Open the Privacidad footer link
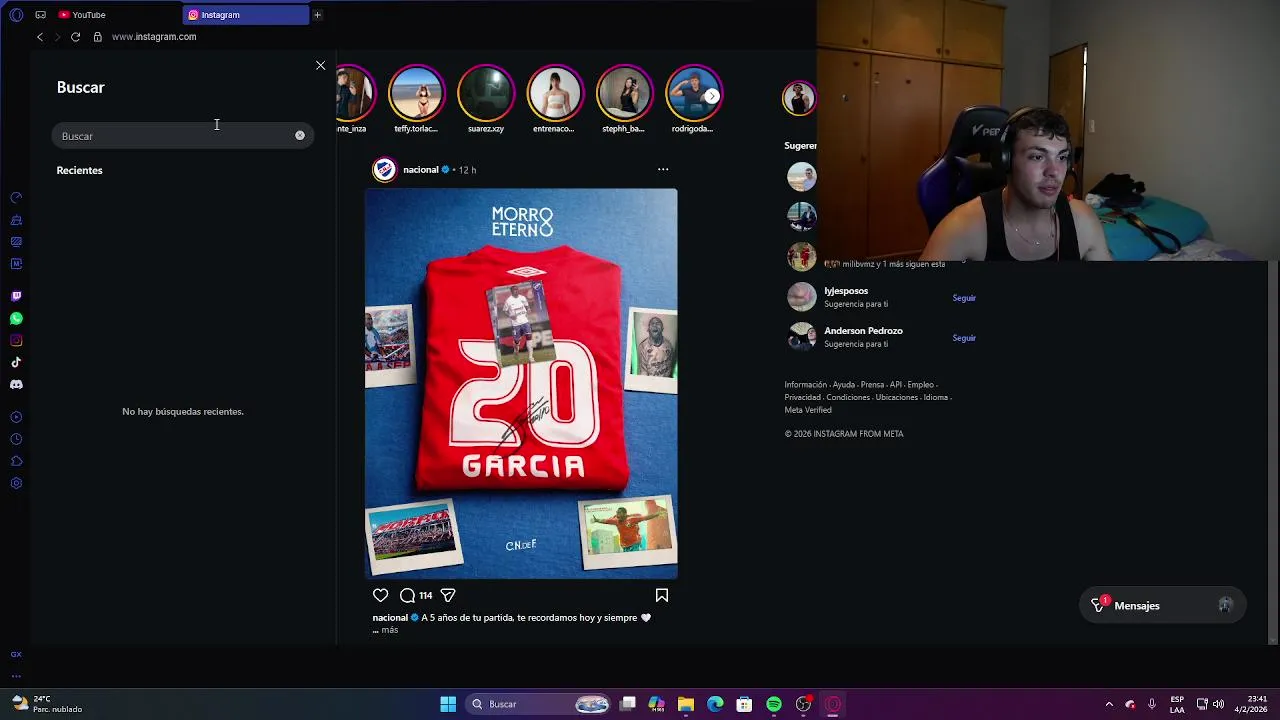Screen dimensions: 1280x720 click(803, 398)
